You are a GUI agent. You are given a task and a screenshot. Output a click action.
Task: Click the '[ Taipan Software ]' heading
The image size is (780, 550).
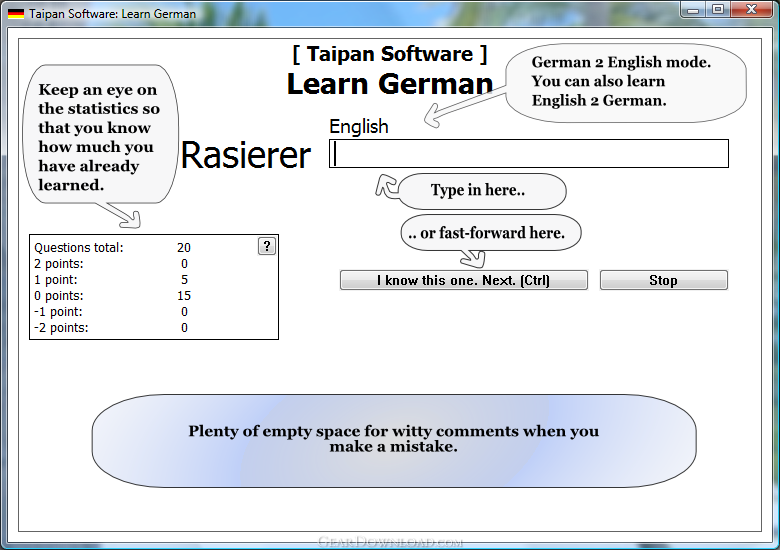tap(390, 54)
